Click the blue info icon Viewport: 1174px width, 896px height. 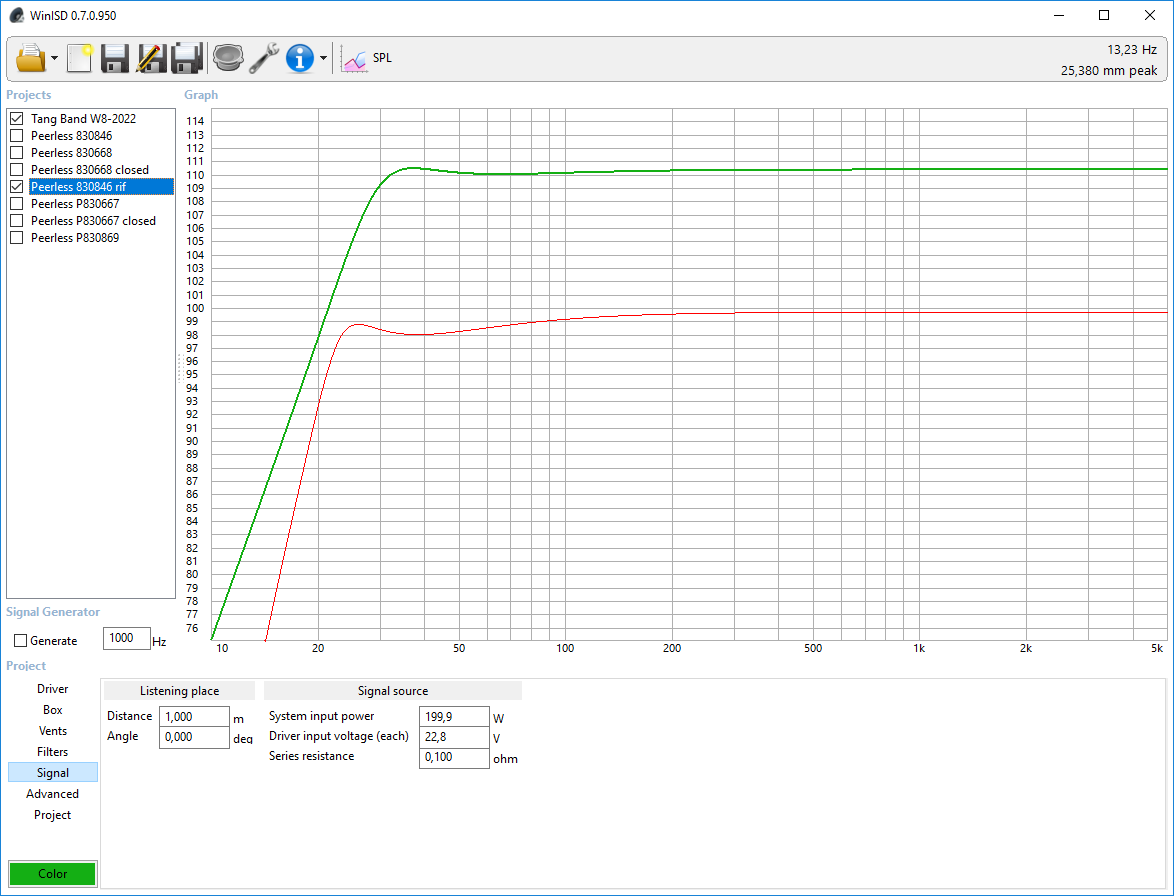point(300,58)
